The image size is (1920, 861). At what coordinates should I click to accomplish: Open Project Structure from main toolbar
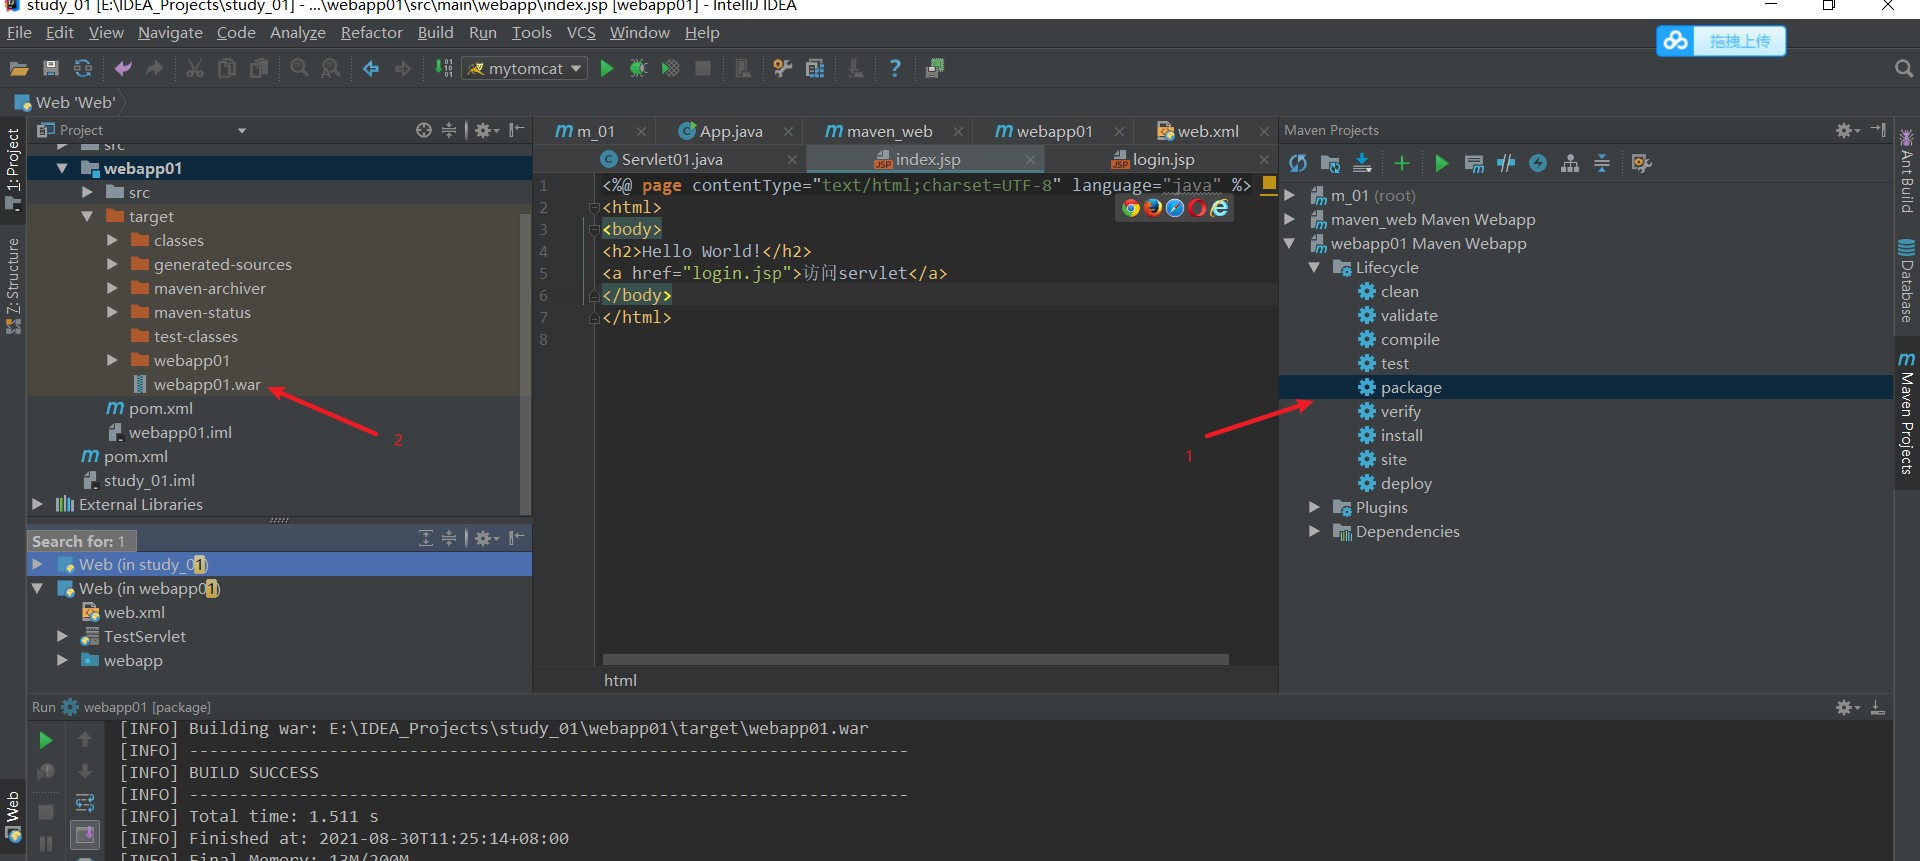[x=815, y=68]
